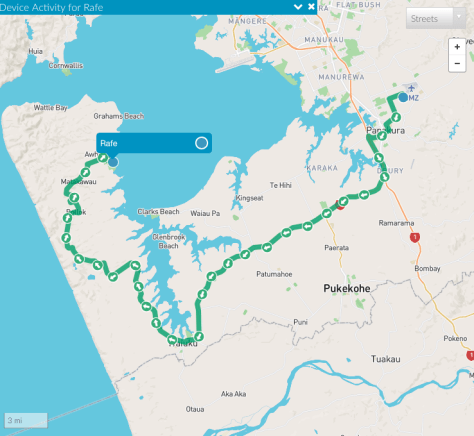Toggle the circle in Rafe label
This screenshot has width=474, height=436.
pyautogui.click(x=201, y=143)
